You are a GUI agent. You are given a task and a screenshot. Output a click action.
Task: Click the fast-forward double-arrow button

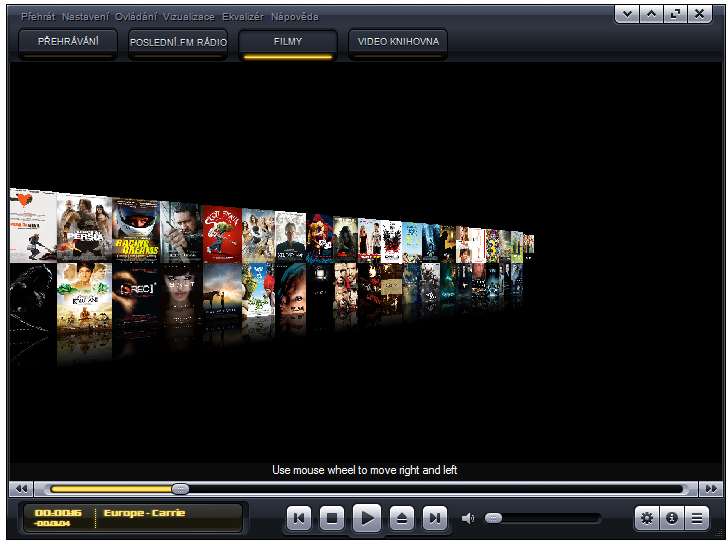click(711, 489)
